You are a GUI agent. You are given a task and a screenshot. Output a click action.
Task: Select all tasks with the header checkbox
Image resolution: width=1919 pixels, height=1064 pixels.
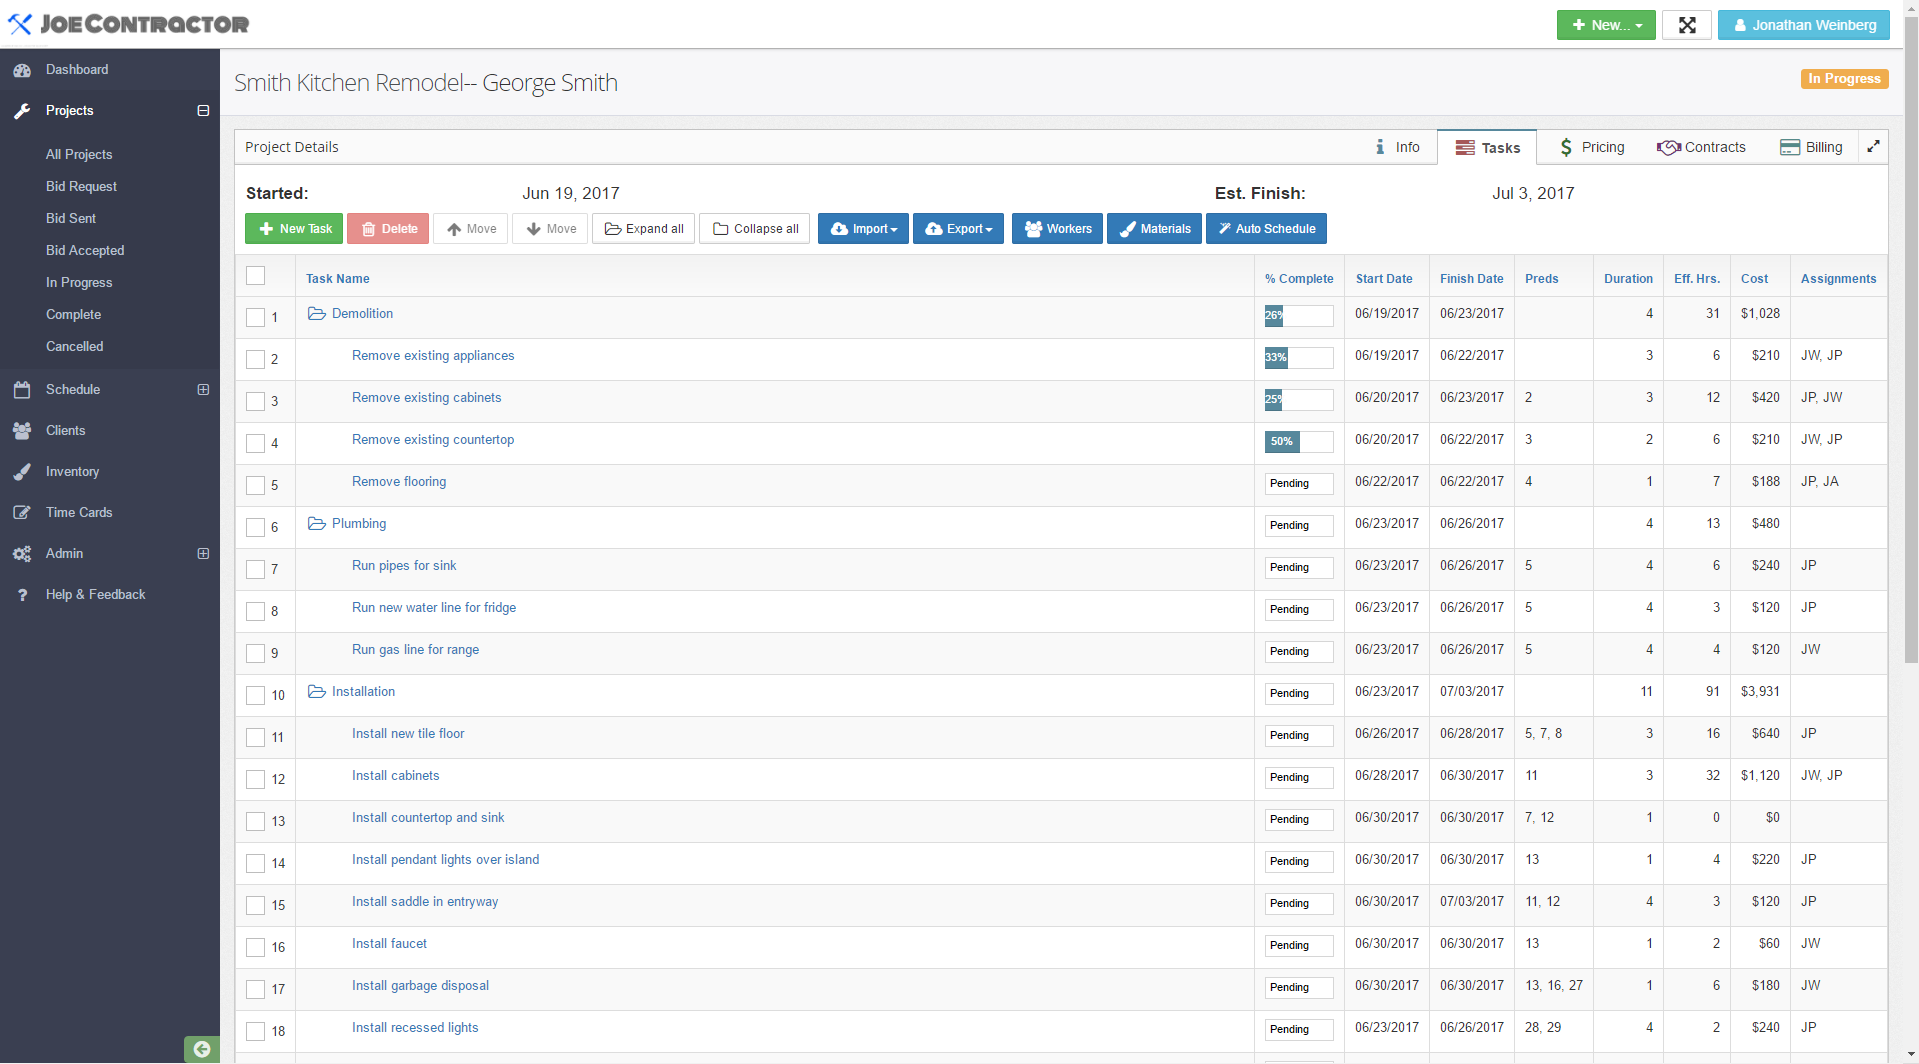255,275
